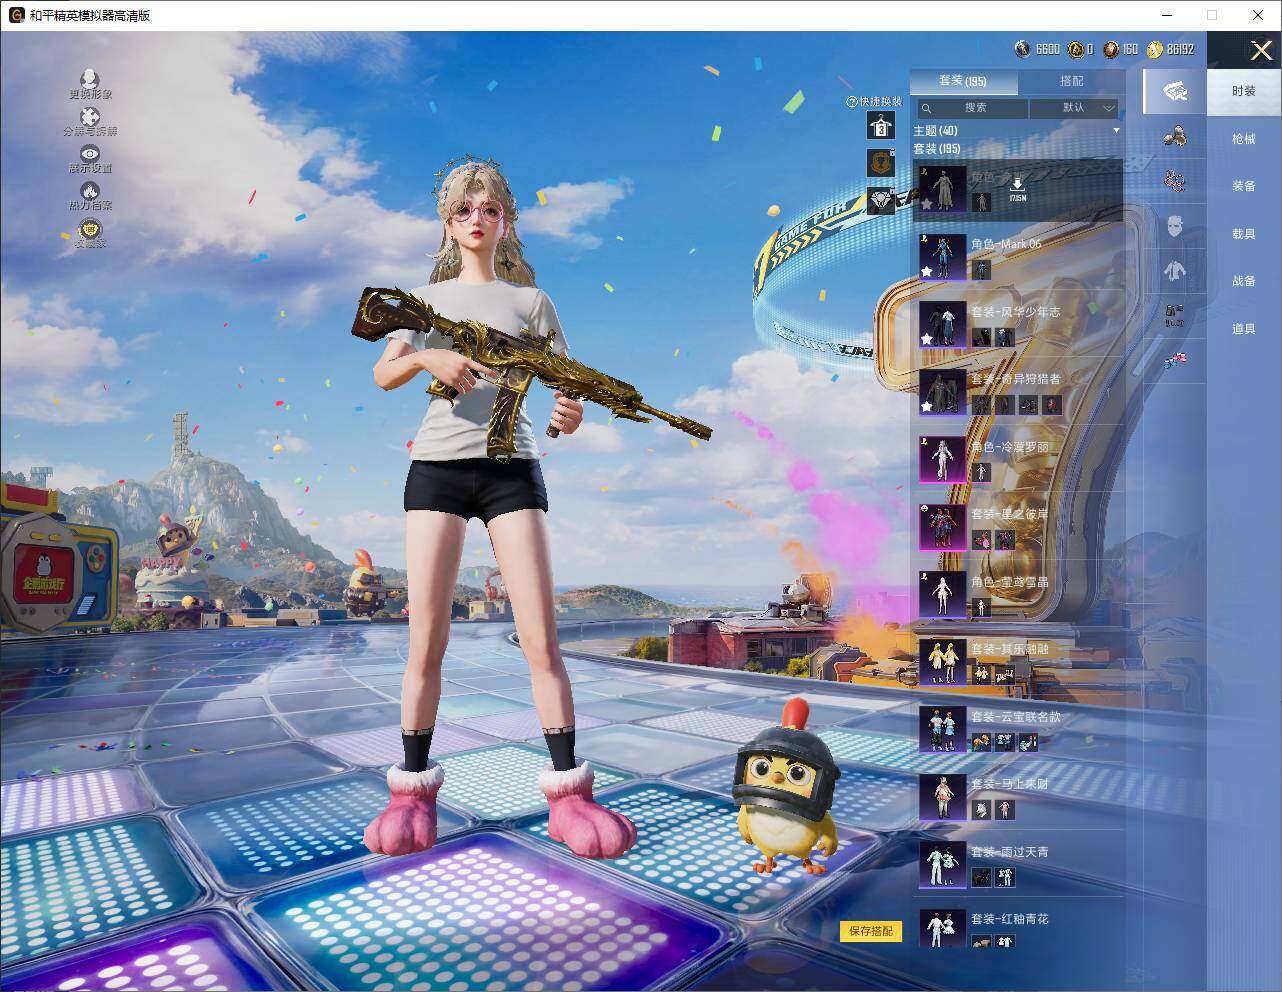Open the 载具 side tab
1282x992 pixels.
[1244, 234]
